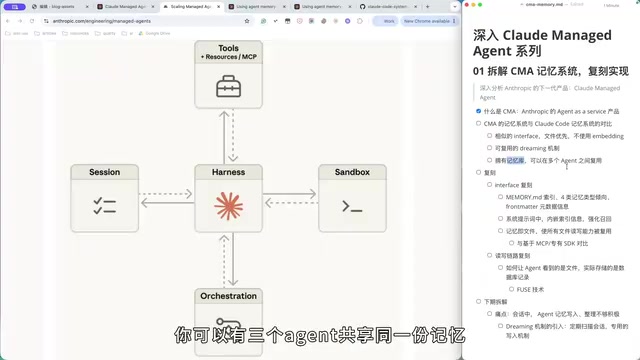The image size is (640, 360).
Task: Switch to first Using agent memory tab
Action: [x=258, y=7]
